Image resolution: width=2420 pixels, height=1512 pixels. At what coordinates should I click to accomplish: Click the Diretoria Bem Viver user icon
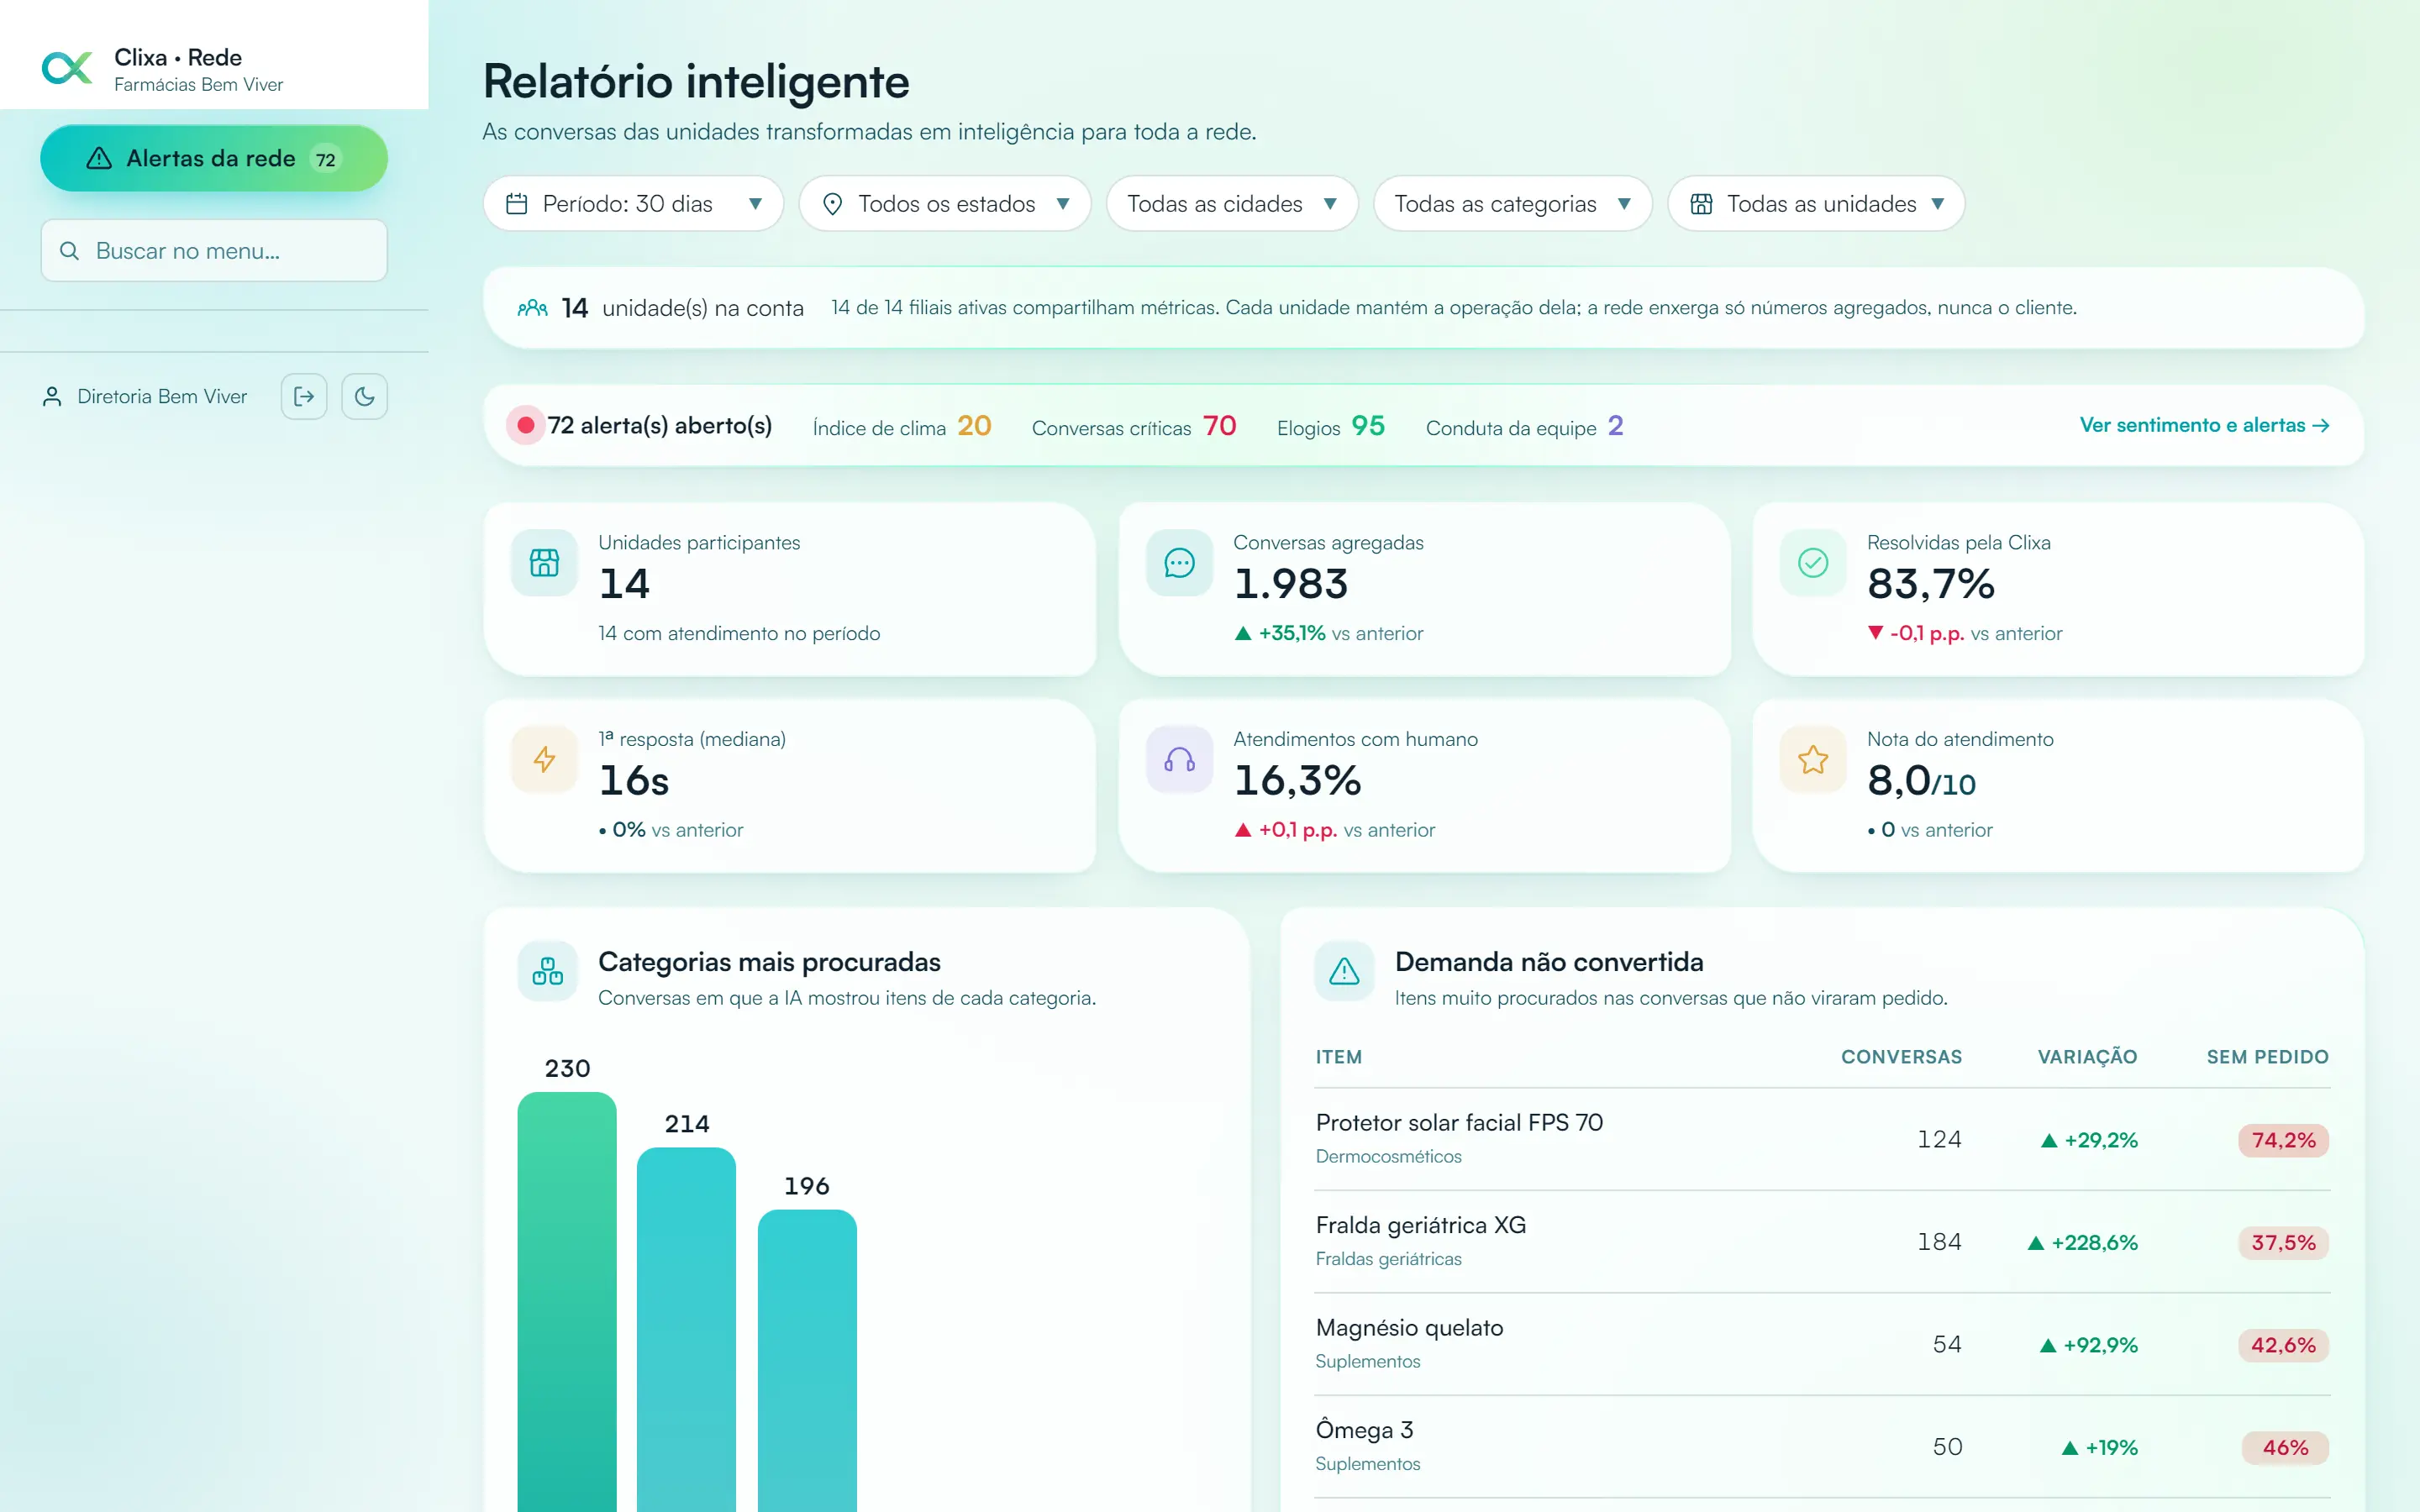tap(52, 396)
